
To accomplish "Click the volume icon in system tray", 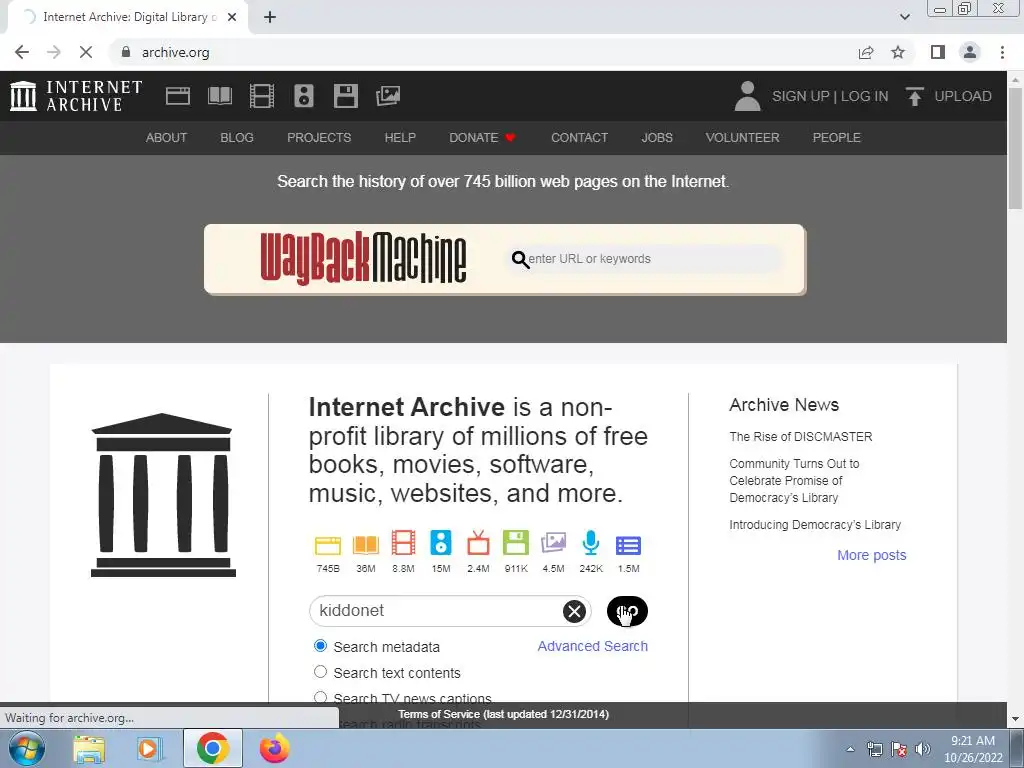I will (x=923, y=749).
